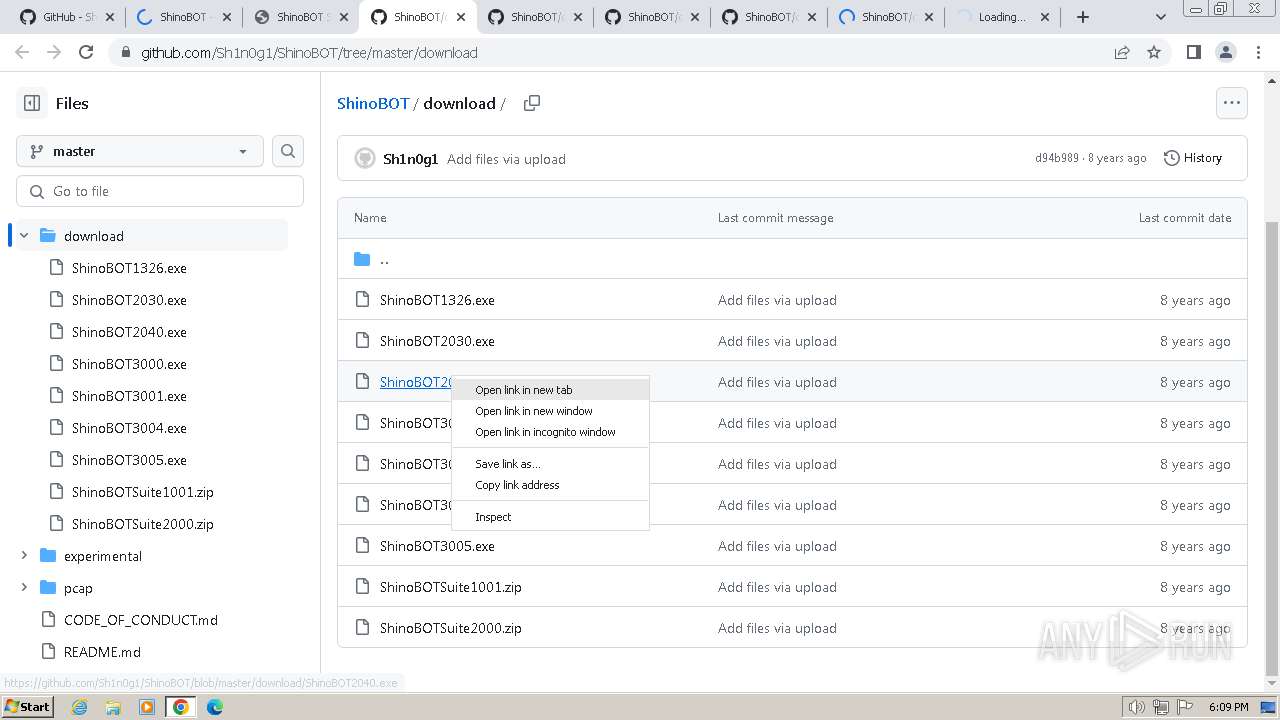Open the Start menu
The image size is (1280, 720).
pos(27,707)
